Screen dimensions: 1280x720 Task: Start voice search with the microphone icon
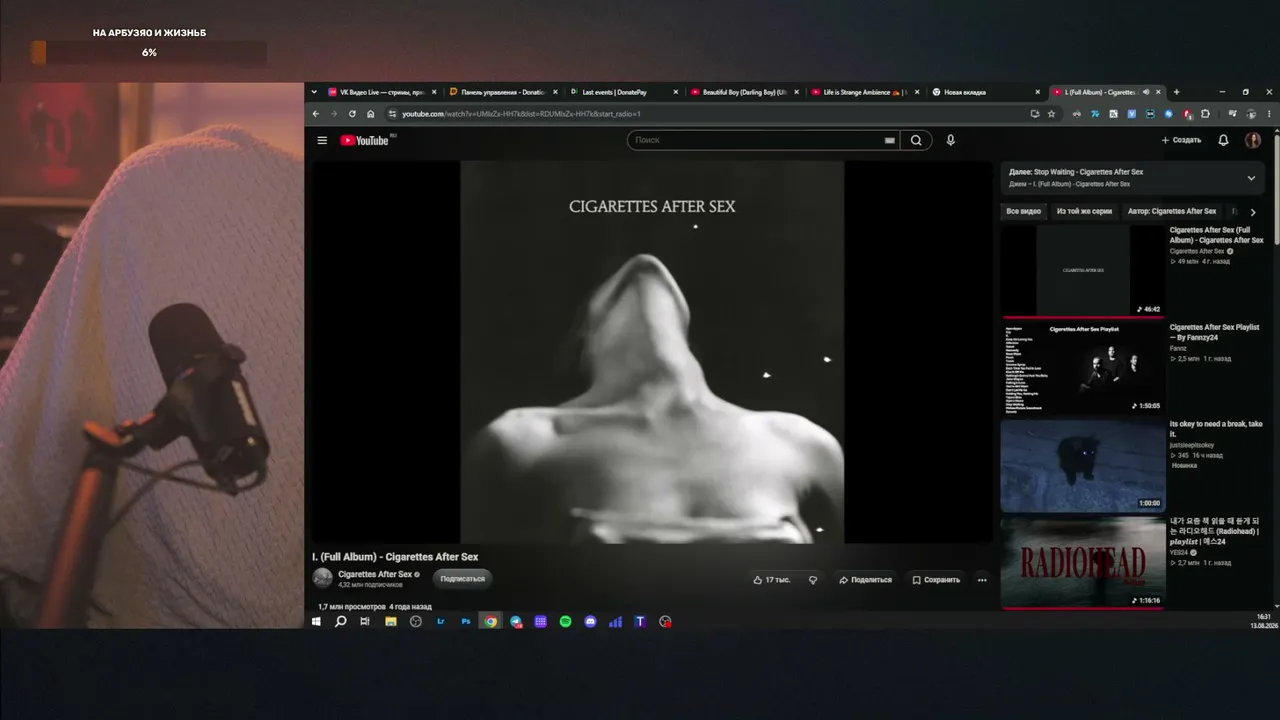tap(950, 141)
